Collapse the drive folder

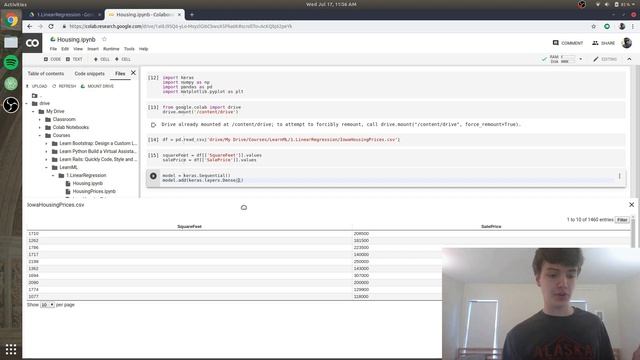[x=27, y=104]
